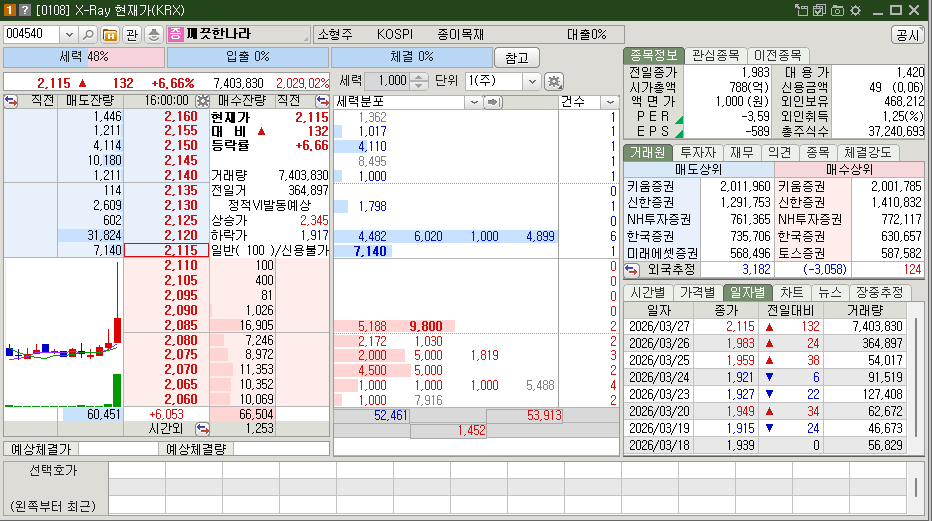This screenshot has height=521, width=932.
Task: Click the 매수상위 header
Action: [x=849, y=170]
